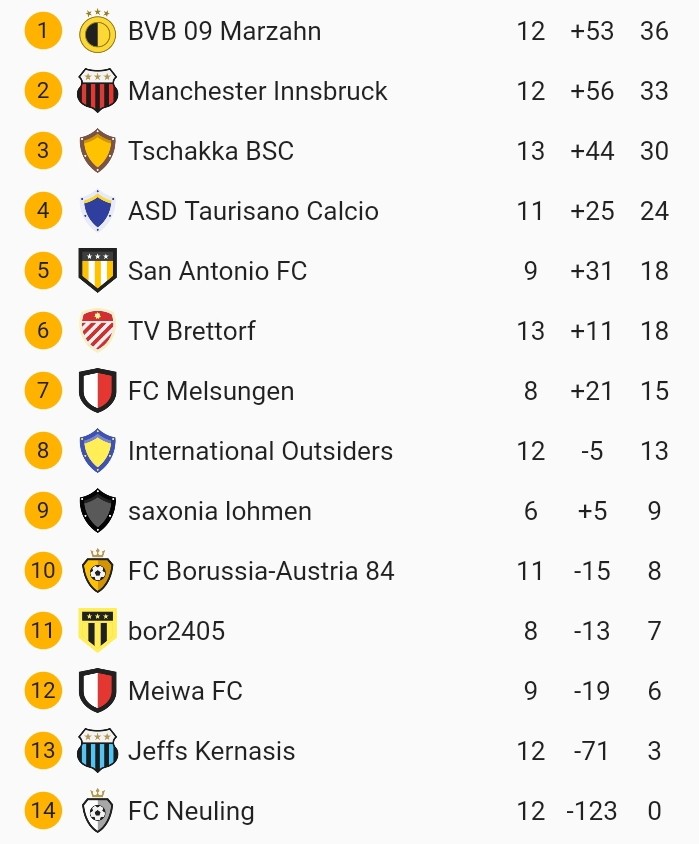Click the BVB 09 Marzahn club crest
The height and width of the screenshot is (844, 699).
pos(97,31)
